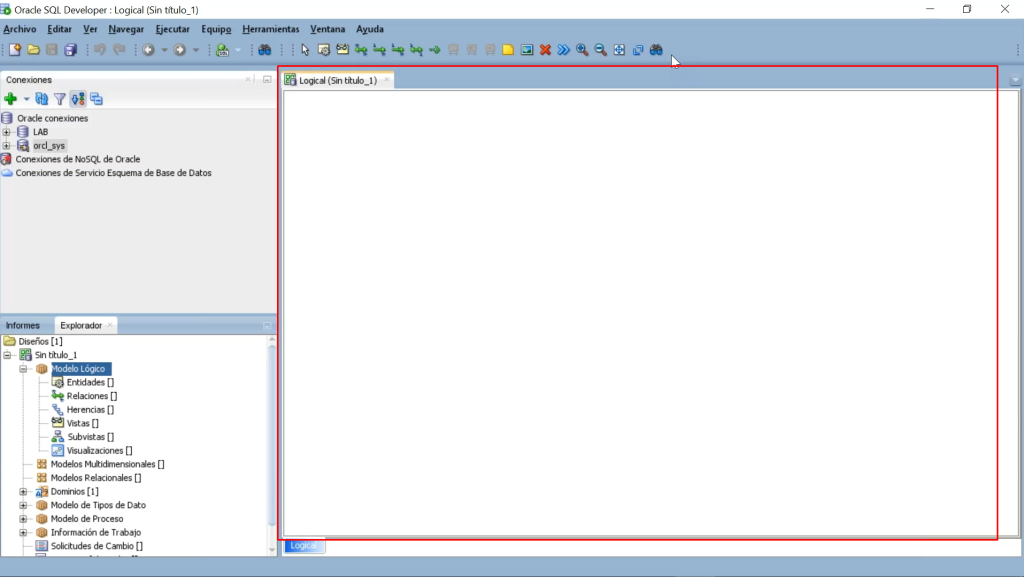Click the Zoom In magnifier icon
1024x577 pixels.
[582, 50]
